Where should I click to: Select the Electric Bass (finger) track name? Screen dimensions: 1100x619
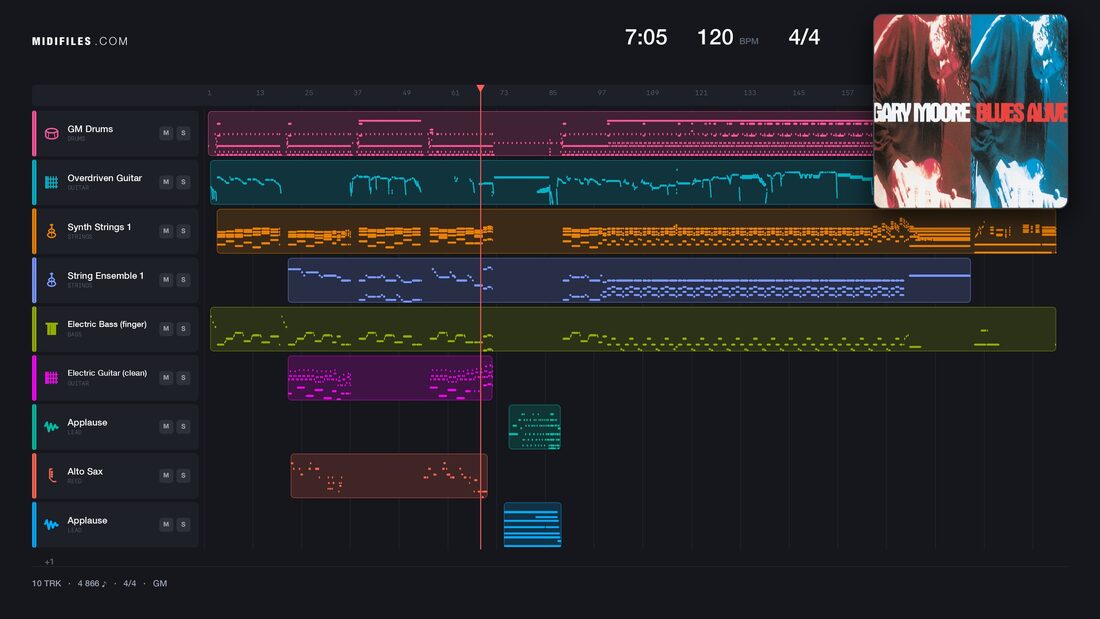(x=107, y=324)
